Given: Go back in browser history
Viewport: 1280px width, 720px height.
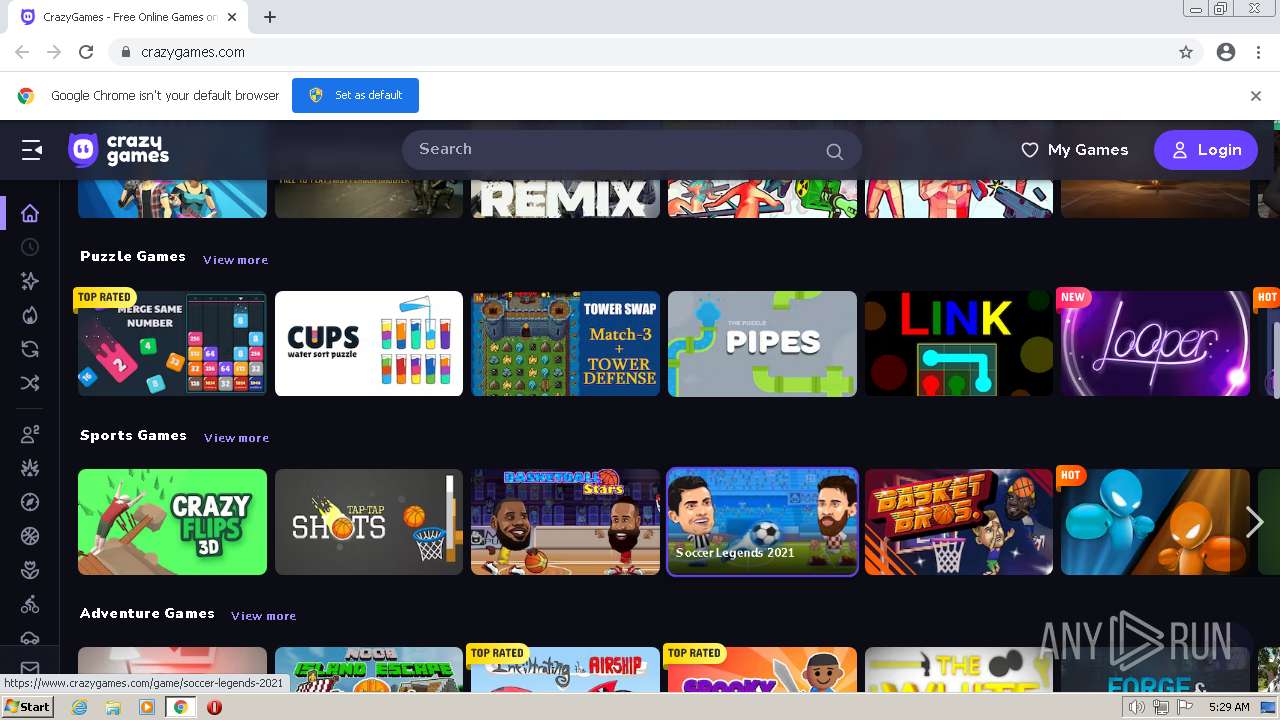Looking at the screenshot, I should tap(22, 52).
